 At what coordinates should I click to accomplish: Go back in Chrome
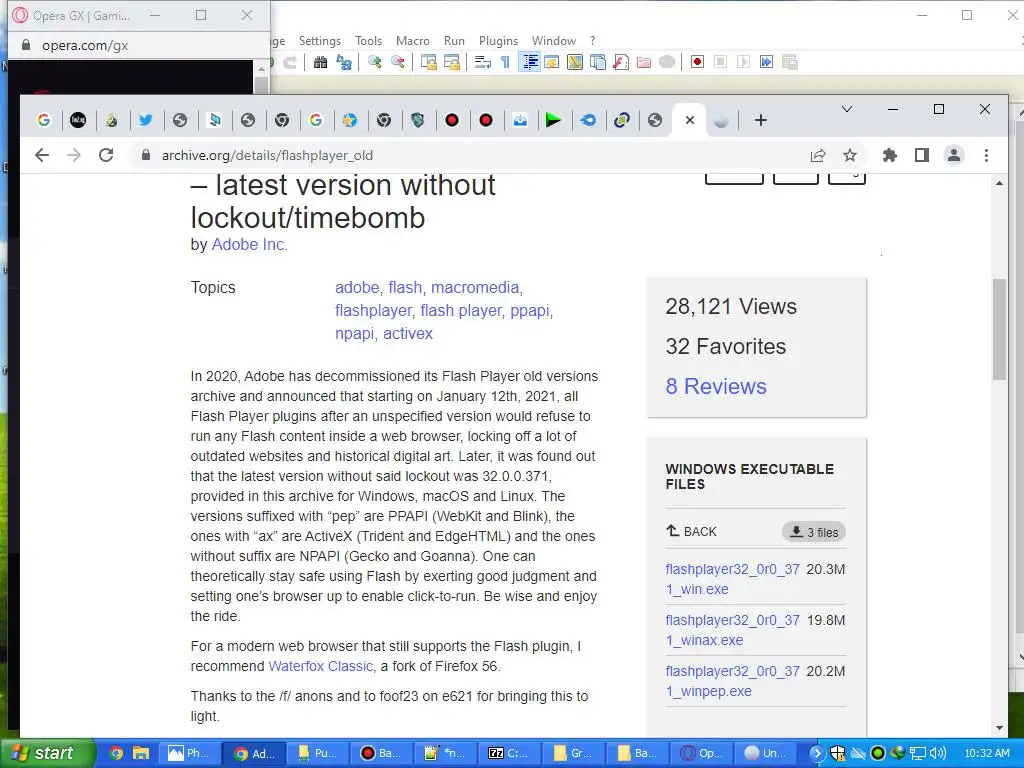pyautogui.click(x=42, y=155)
